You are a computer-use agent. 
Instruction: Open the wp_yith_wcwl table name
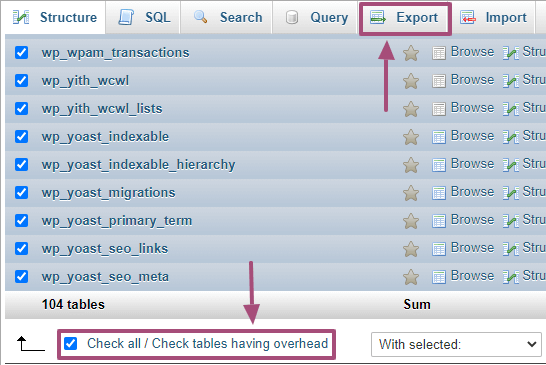click(85, 81)
